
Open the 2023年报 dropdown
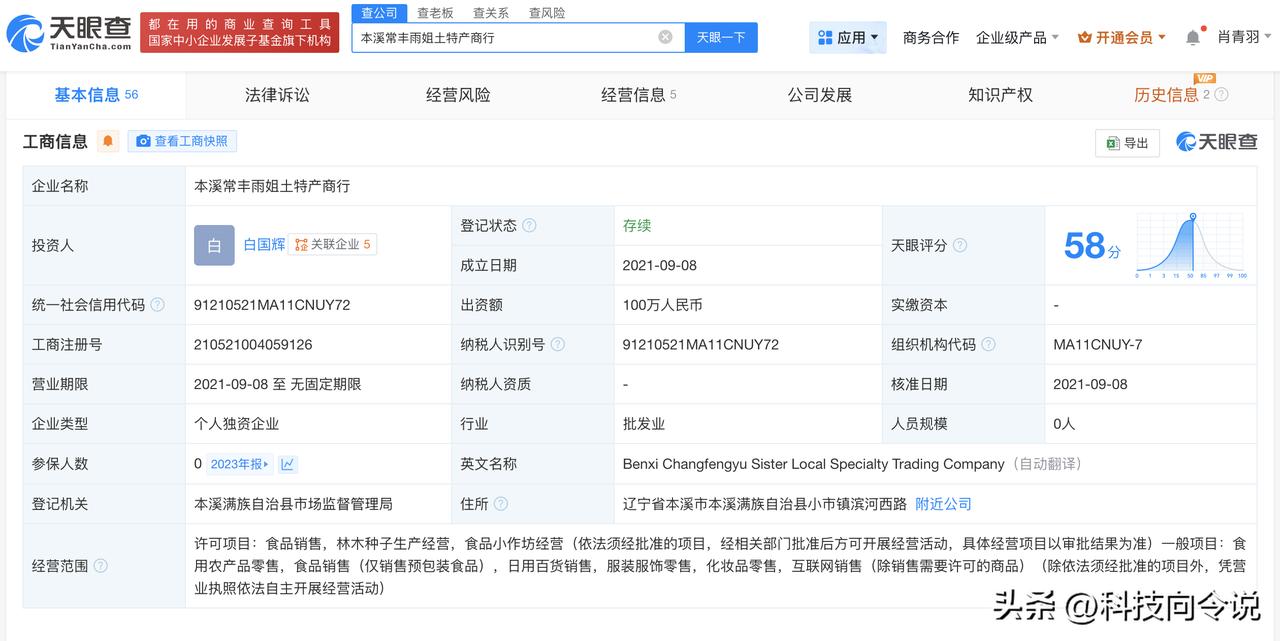click(240, 464)
